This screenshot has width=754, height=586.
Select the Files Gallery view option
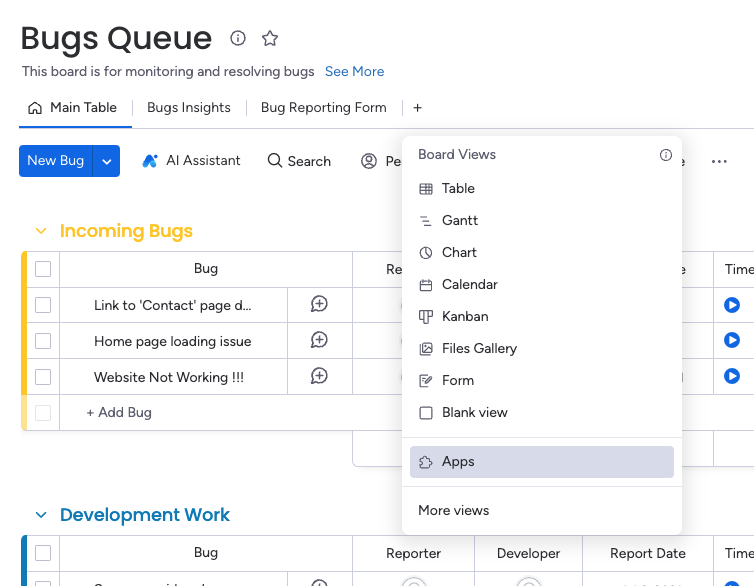[541, 349]
